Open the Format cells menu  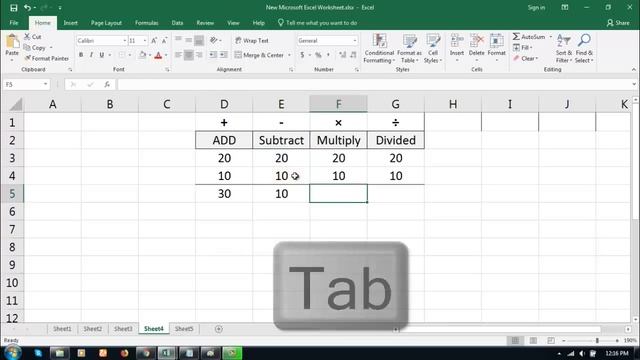pyautogui.click(x=497, y=48)
